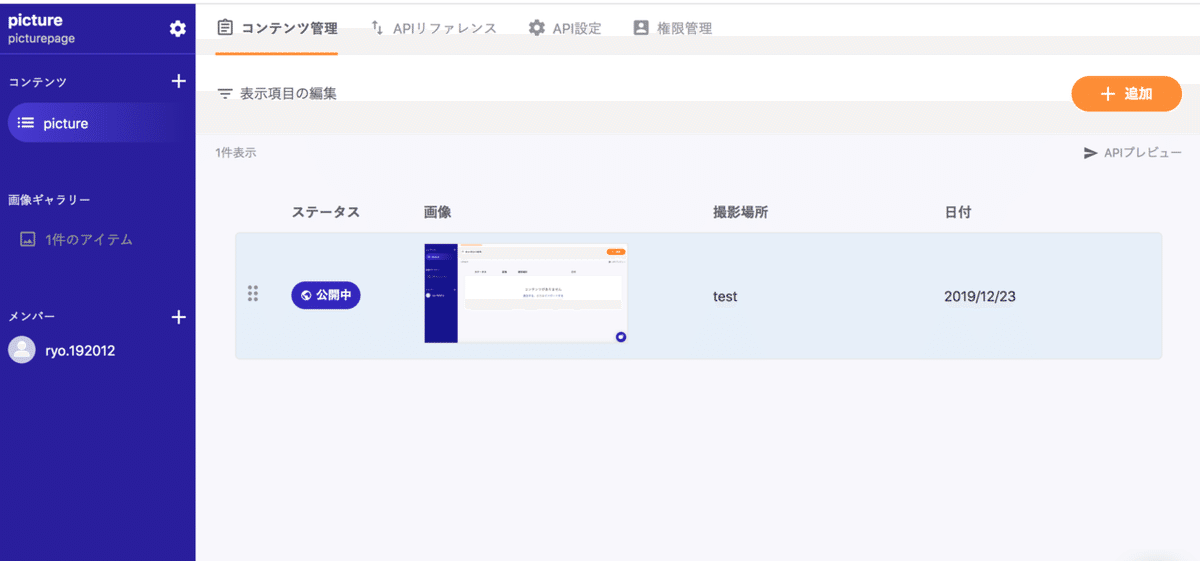This screenshot has width=1200, height=561.
Task: Click the filter icon for 表示項目の編集
Action: click(x=226, y=94)
